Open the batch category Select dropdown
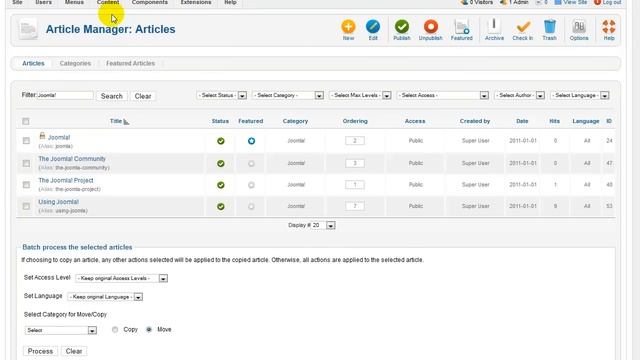Viewport: 640px width, 360px height. click(x=61, y=330)
